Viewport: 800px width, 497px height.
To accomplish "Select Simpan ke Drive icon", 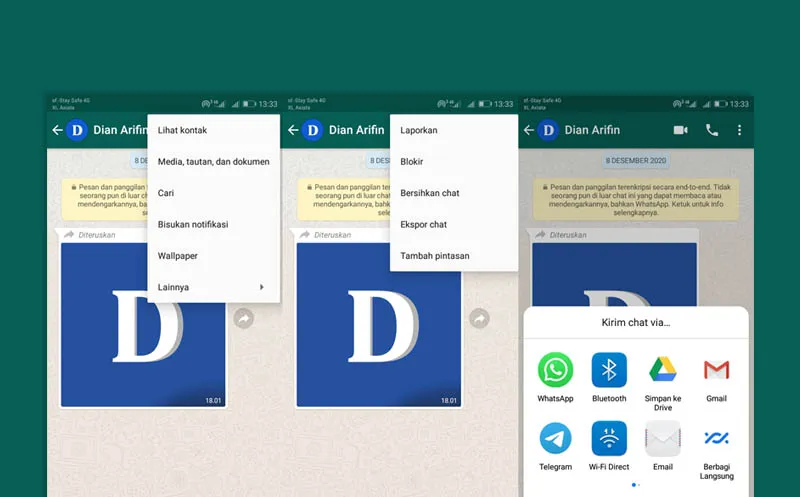I will coord(663,370).
